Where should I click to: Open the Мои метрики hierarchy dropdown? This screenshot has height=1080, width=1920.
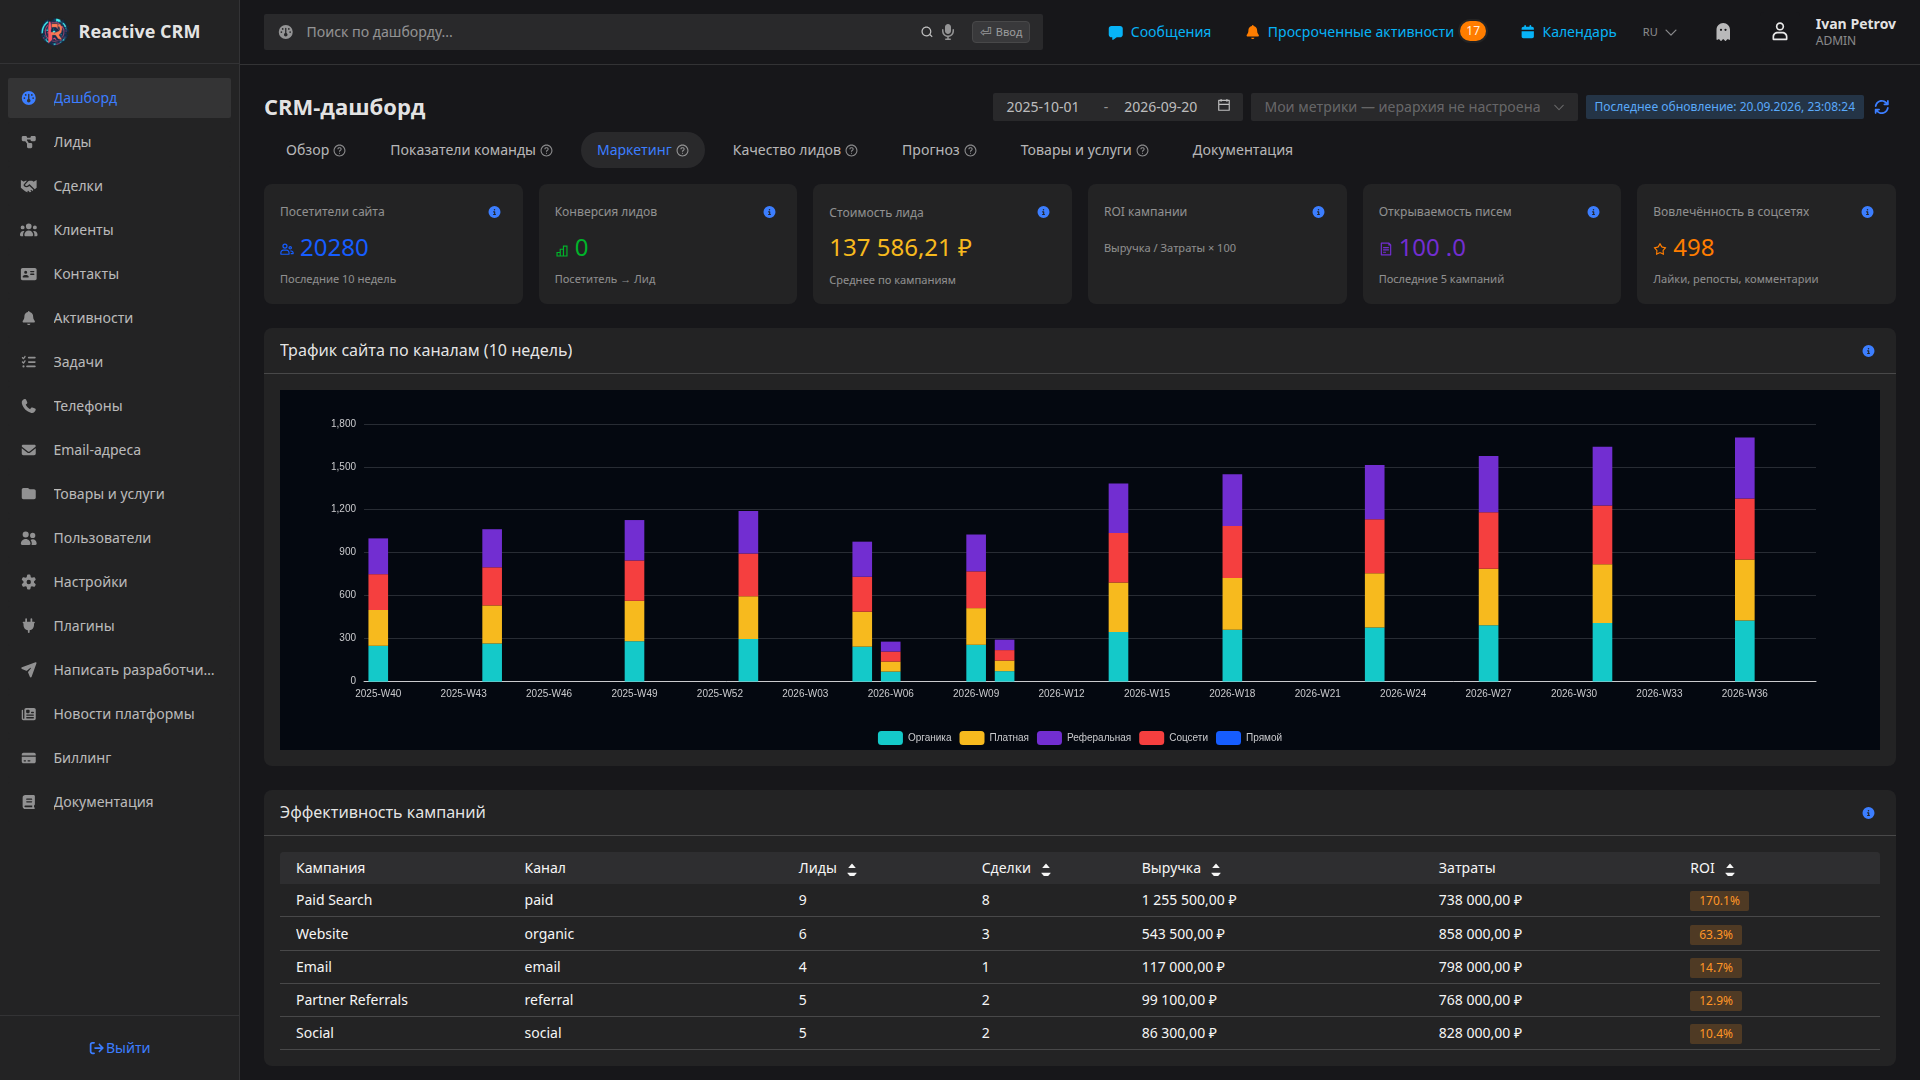(1414, 107)
